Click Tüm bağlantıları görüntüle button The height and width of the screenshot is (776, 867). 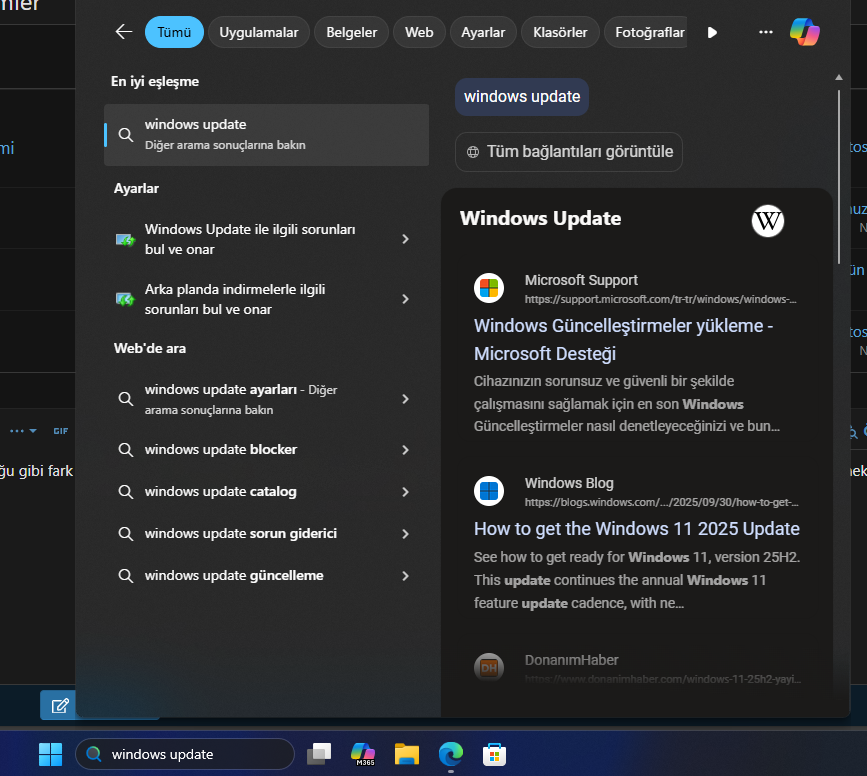[x=568, y=152]
